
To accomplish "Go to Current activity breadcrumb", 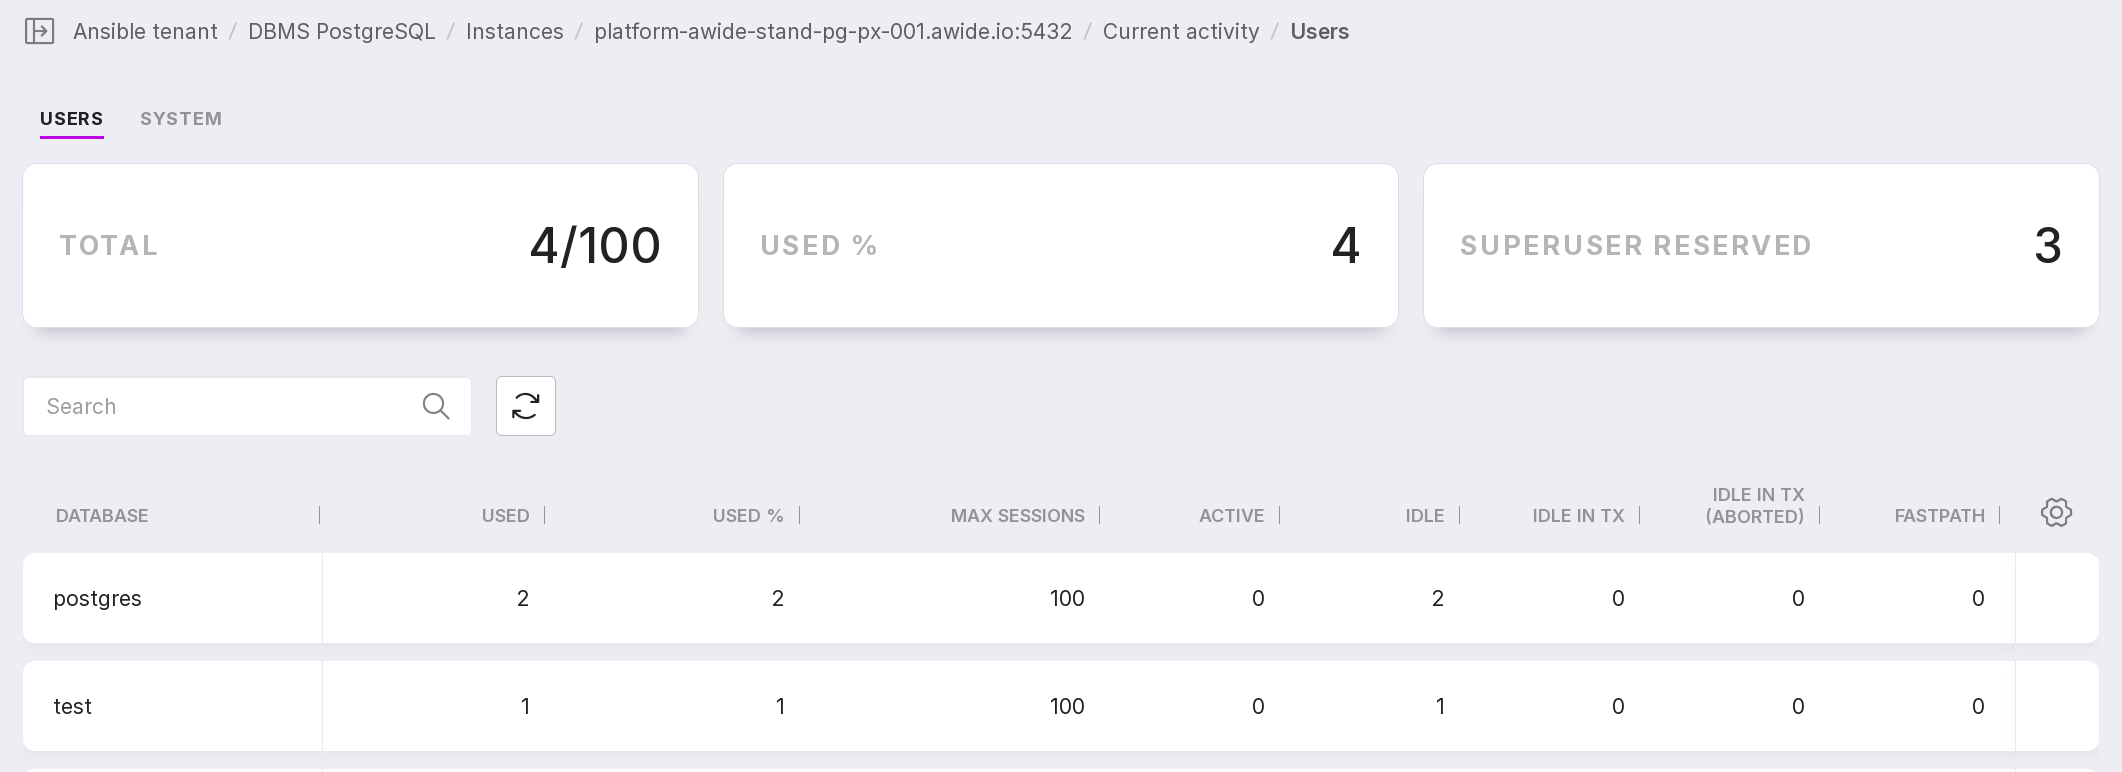I will coord(1180,32).
